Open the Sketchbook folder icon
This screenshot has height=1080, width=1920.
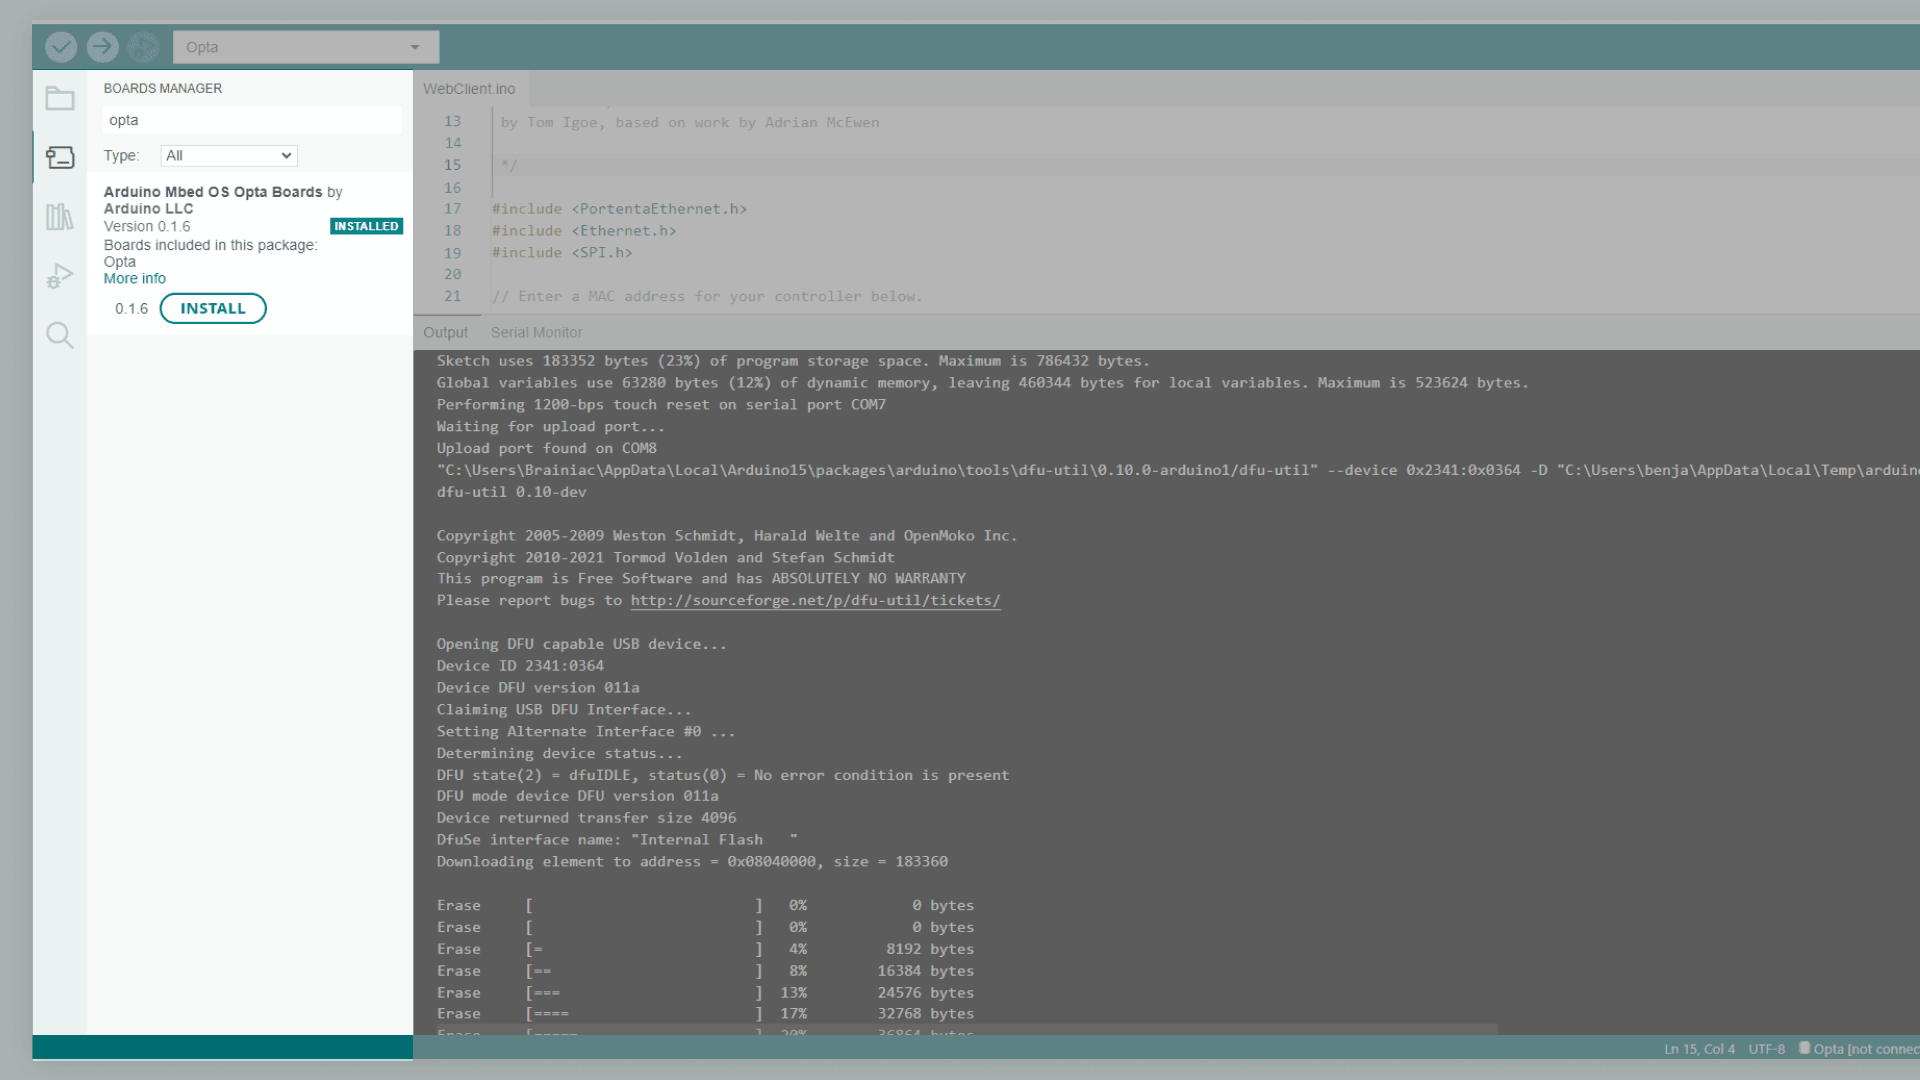tap(60, 98)
